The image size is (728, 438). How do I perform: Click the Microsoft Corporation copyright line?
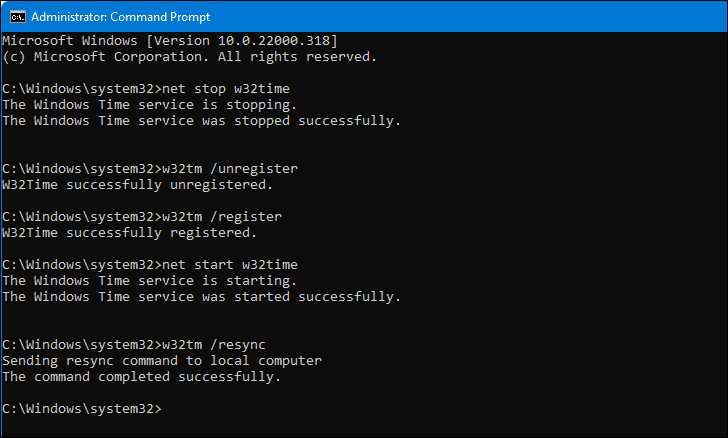190,56
